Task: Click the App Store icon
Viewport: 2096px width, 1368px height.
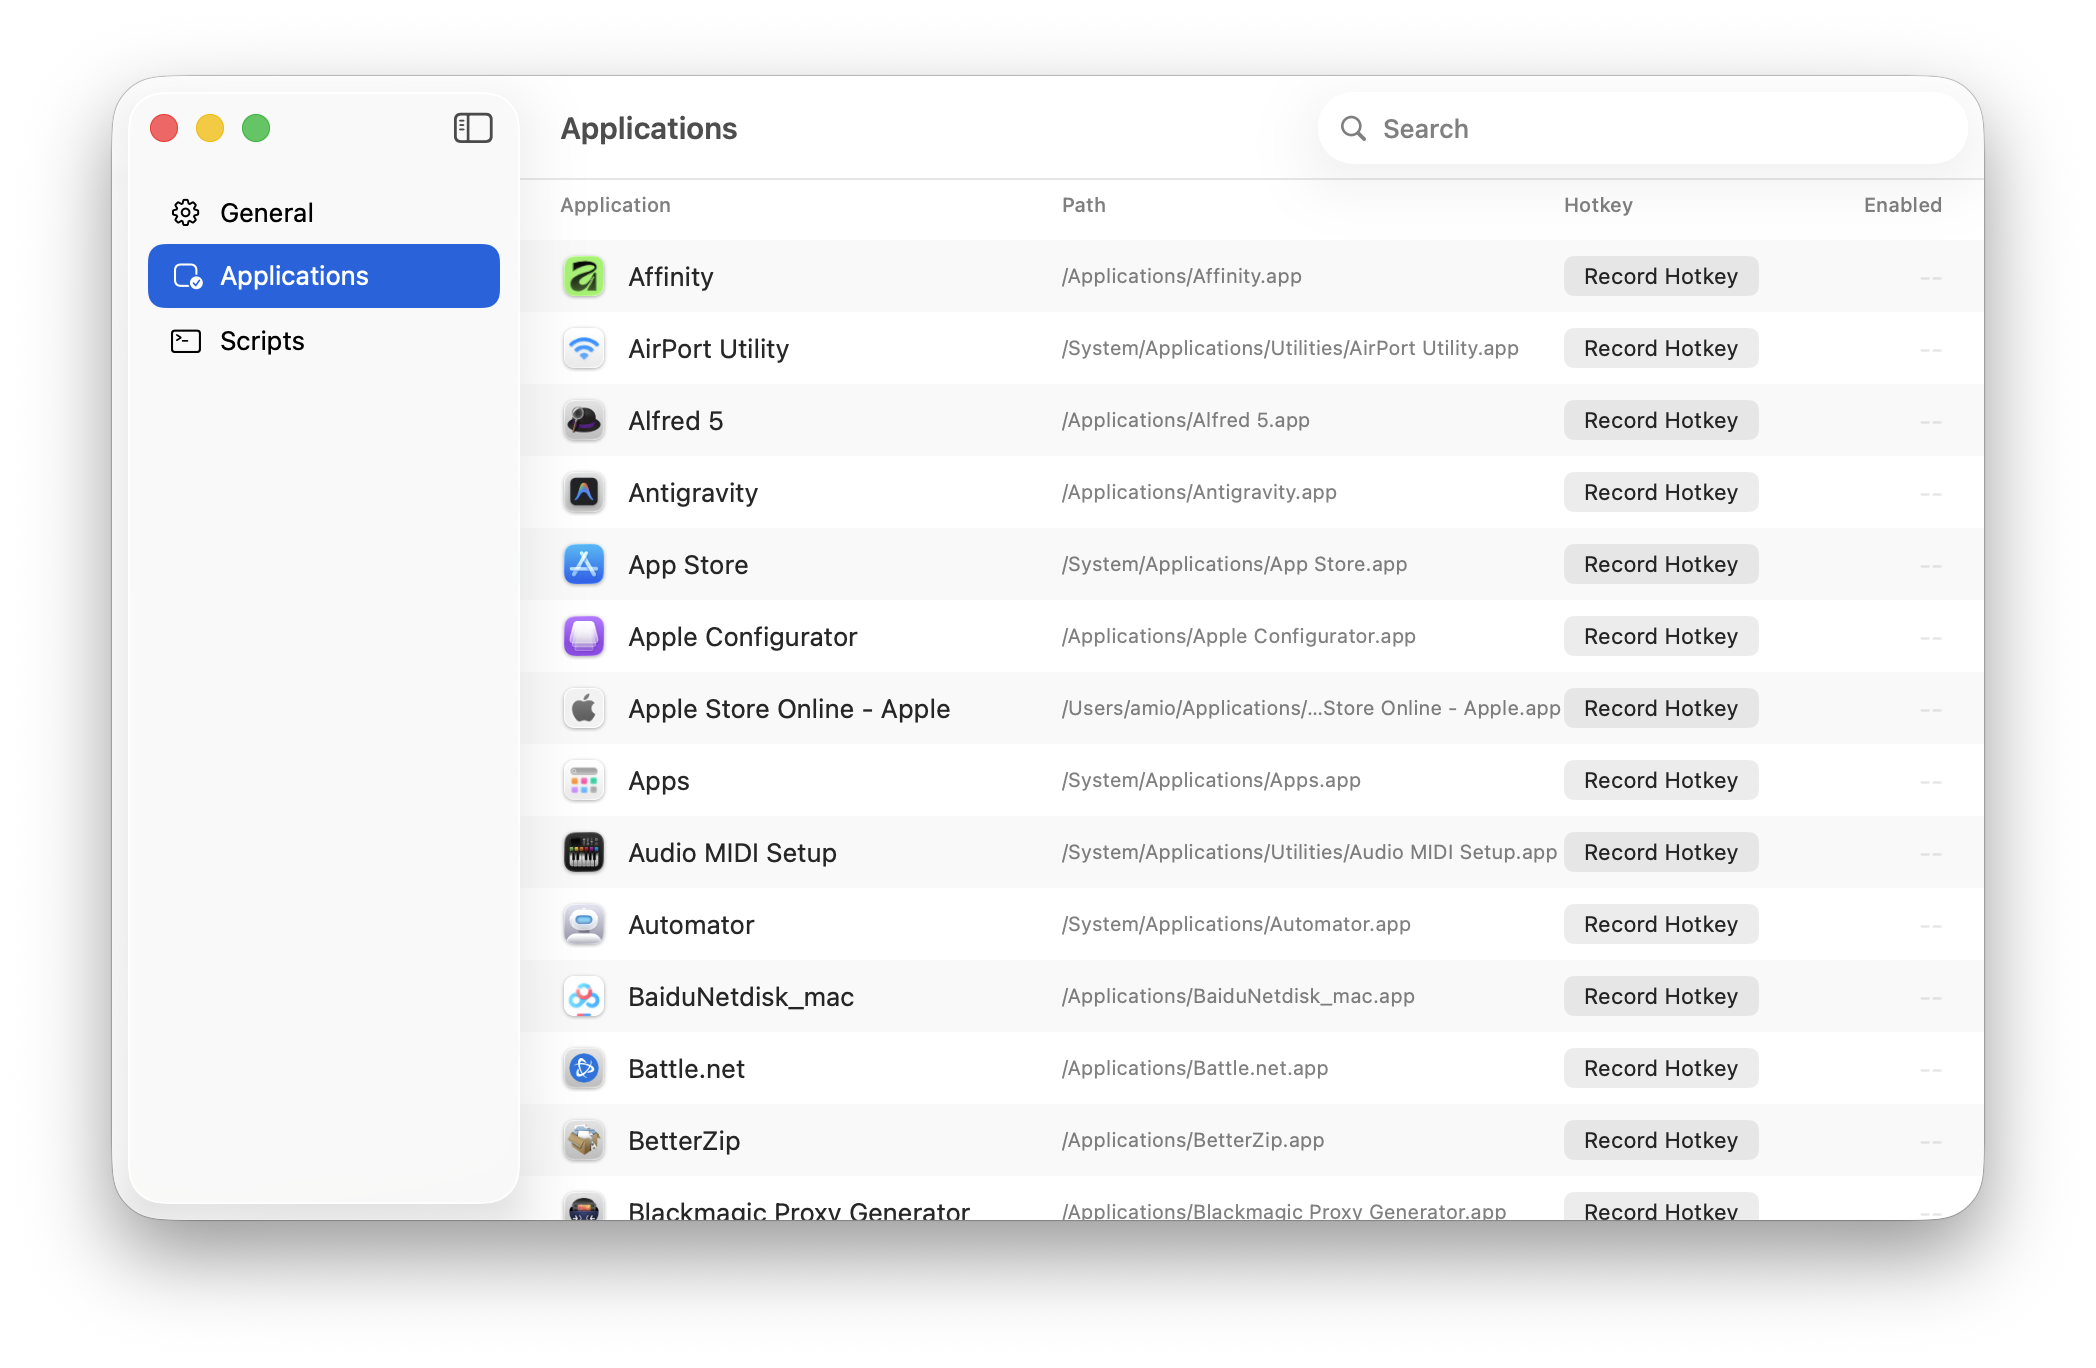Action: click(584, 564)
